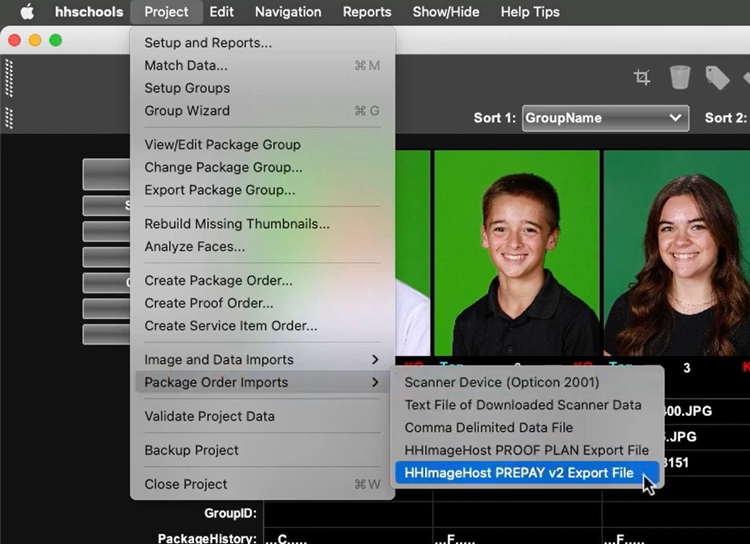Choose Backup Project
The image size is (750, 544).
[x=262, y=450]
